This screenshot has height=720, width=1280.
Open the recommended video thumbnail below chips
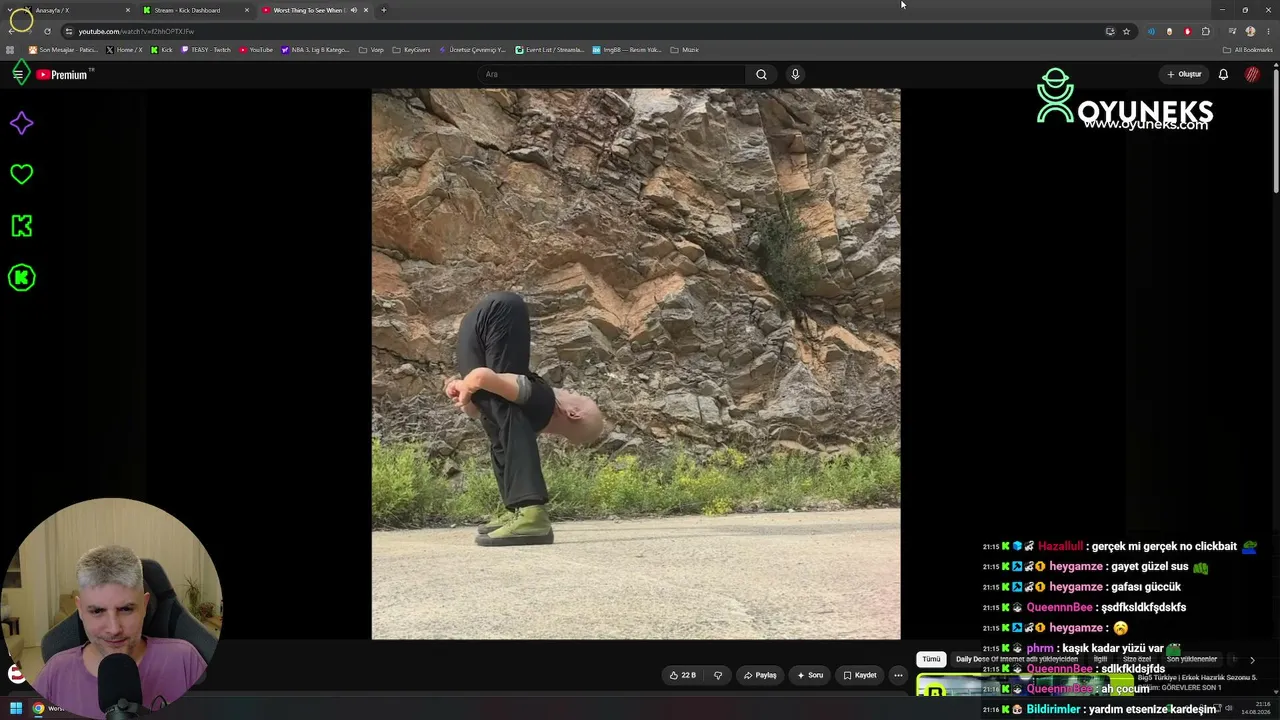[1025, 685]
